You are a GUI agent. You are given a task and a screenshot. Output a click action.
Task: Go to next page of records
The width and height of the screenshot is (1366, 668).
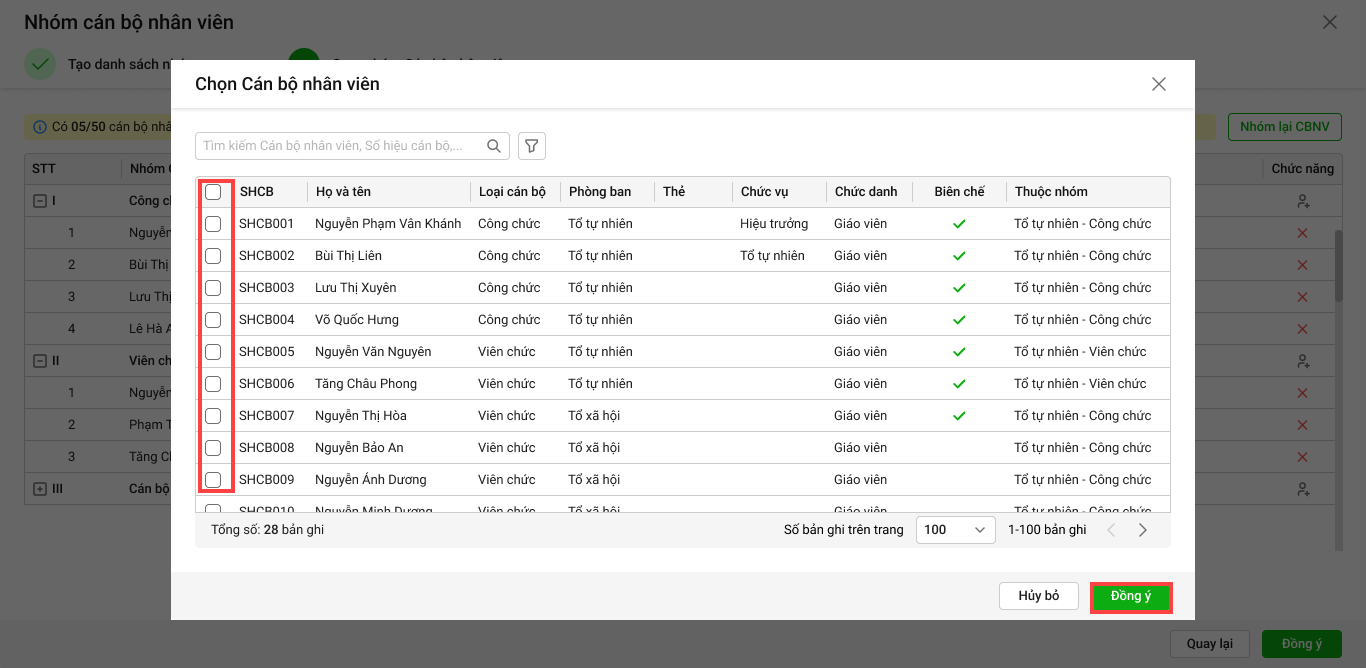click(x=1143, y=530)
